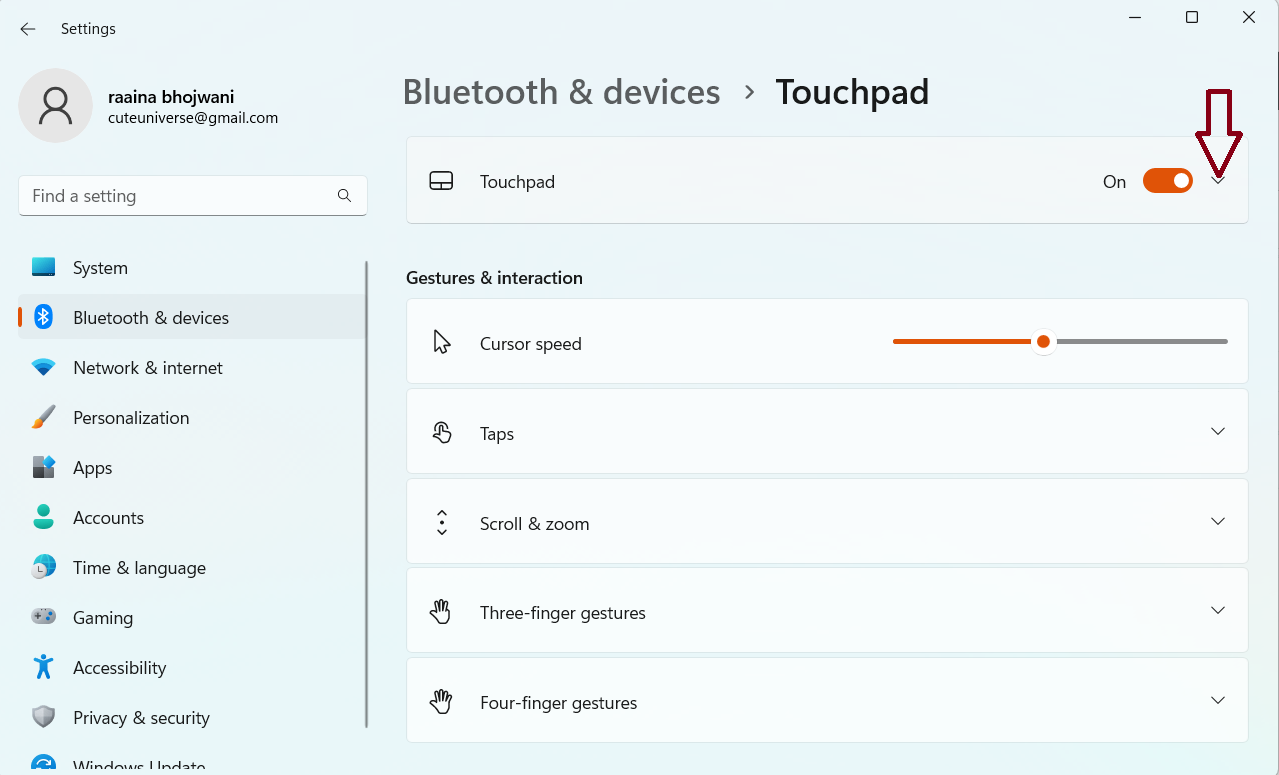The image size is (1279, 775).
Task: Go to Time & language settings
Action: point(139,568)
